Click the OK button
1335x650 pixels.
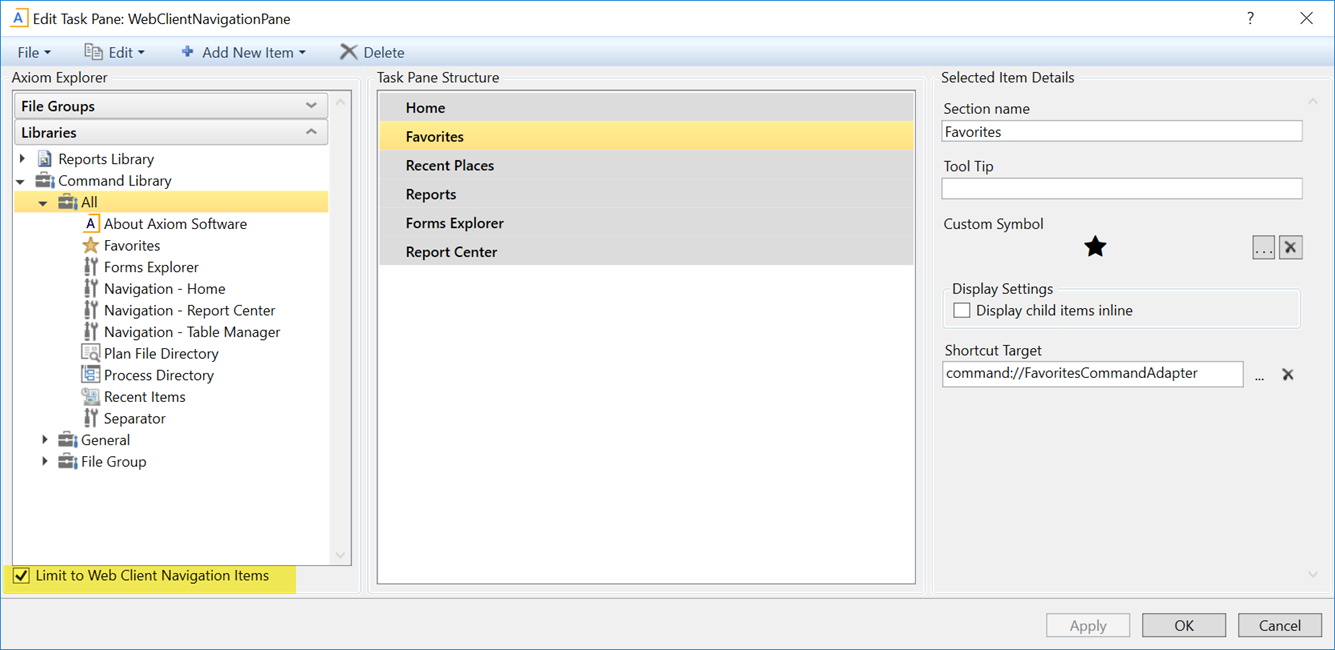click(x=1184, y=625)
